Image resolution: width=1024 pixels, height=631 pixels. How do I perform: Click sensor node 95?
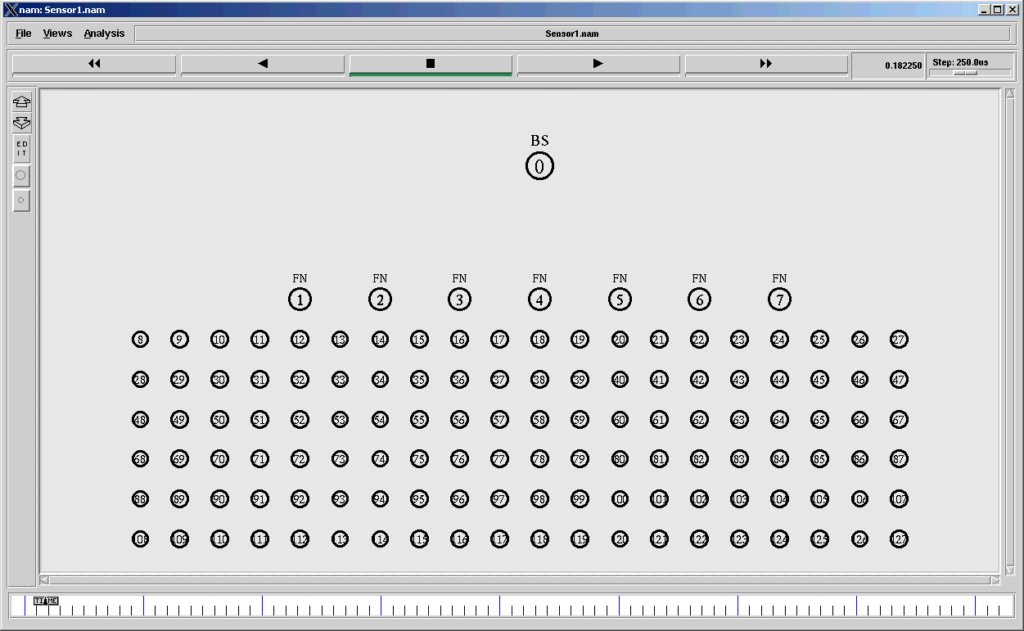coord(419,499)
